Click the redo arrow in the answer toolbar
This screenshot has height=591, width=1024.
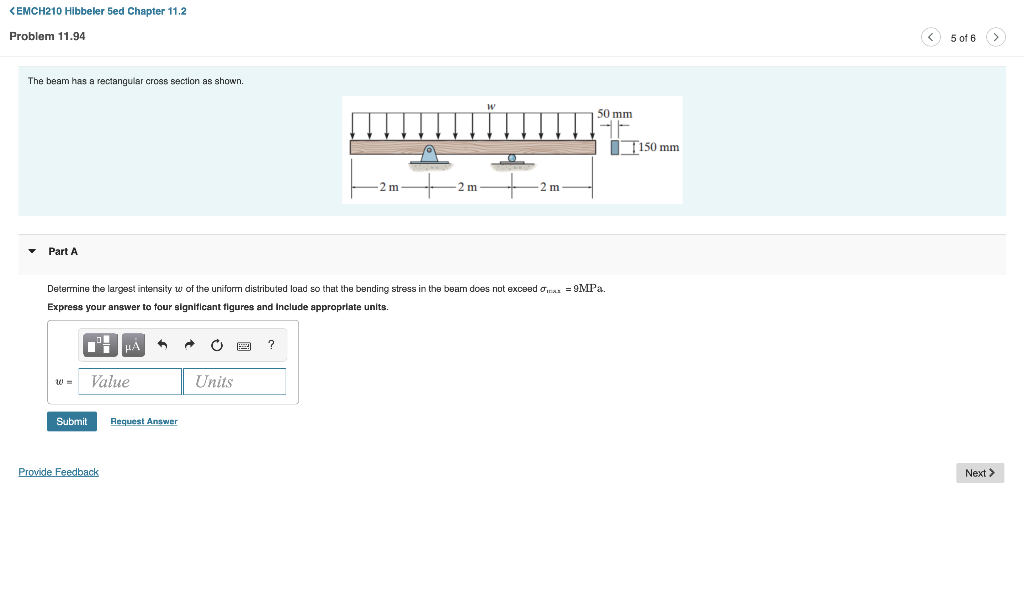point(189,345)
